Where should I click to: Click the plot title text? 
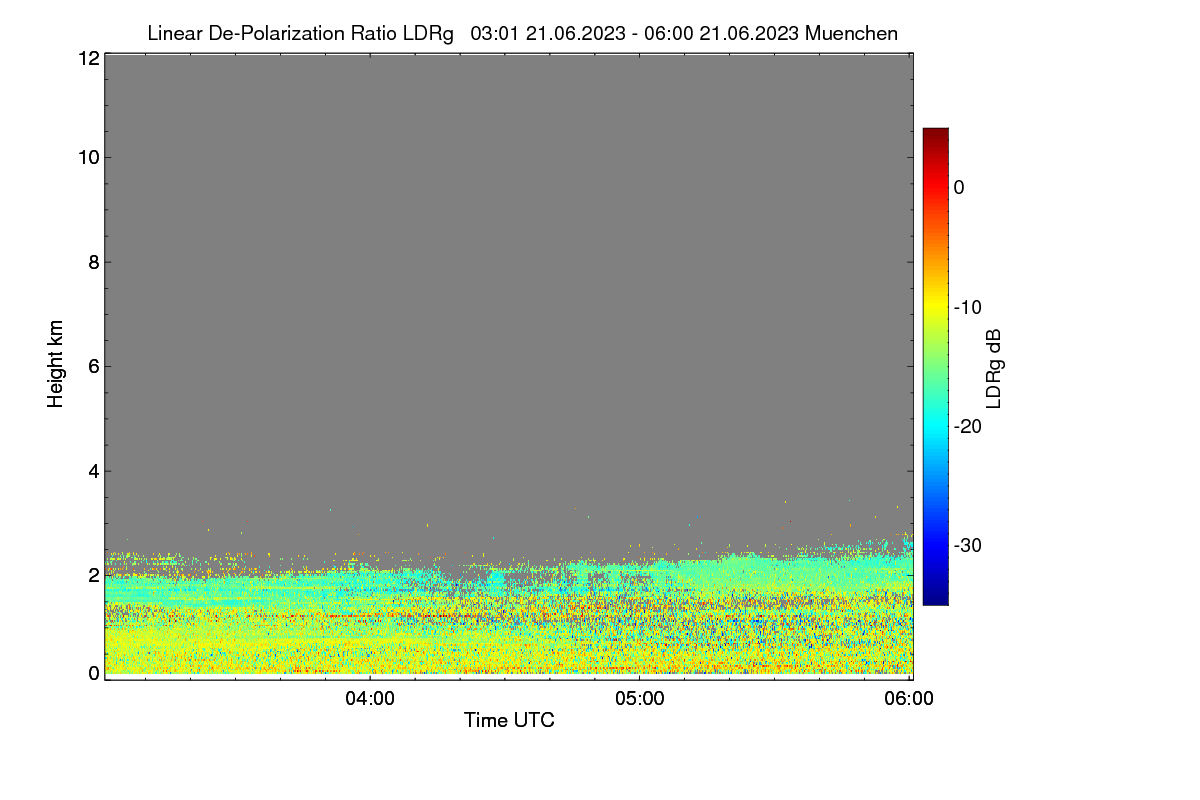pos(522,33)
